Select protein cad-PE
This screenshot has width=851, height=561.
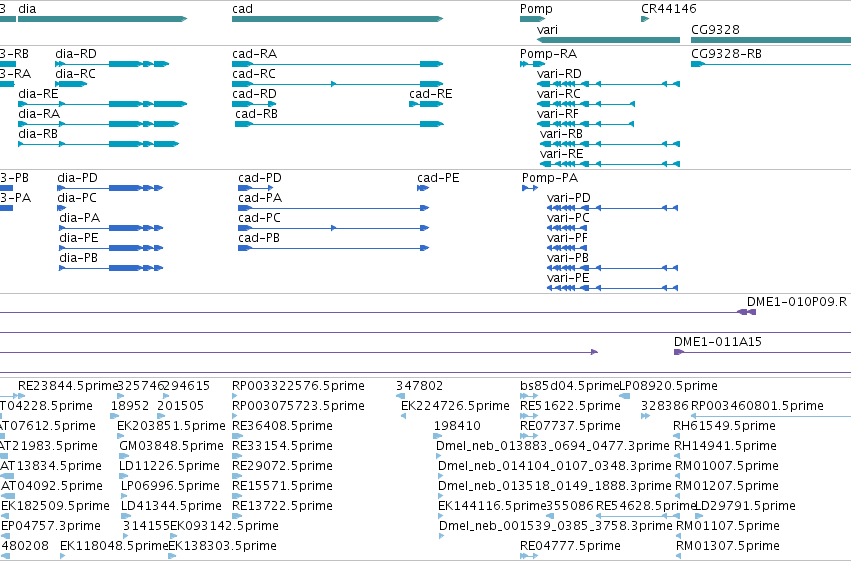click(423, 188)
